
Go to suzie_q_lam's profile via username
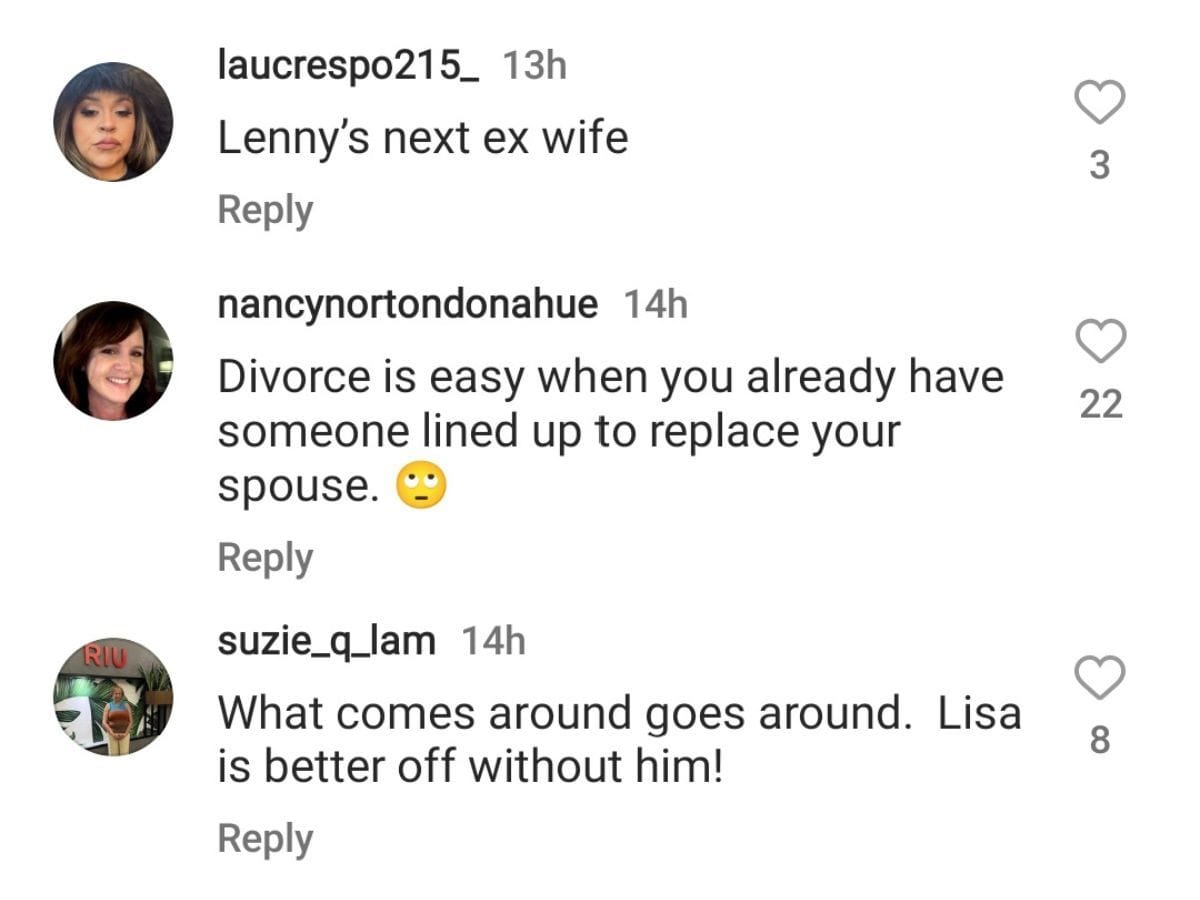pos(327,641)
